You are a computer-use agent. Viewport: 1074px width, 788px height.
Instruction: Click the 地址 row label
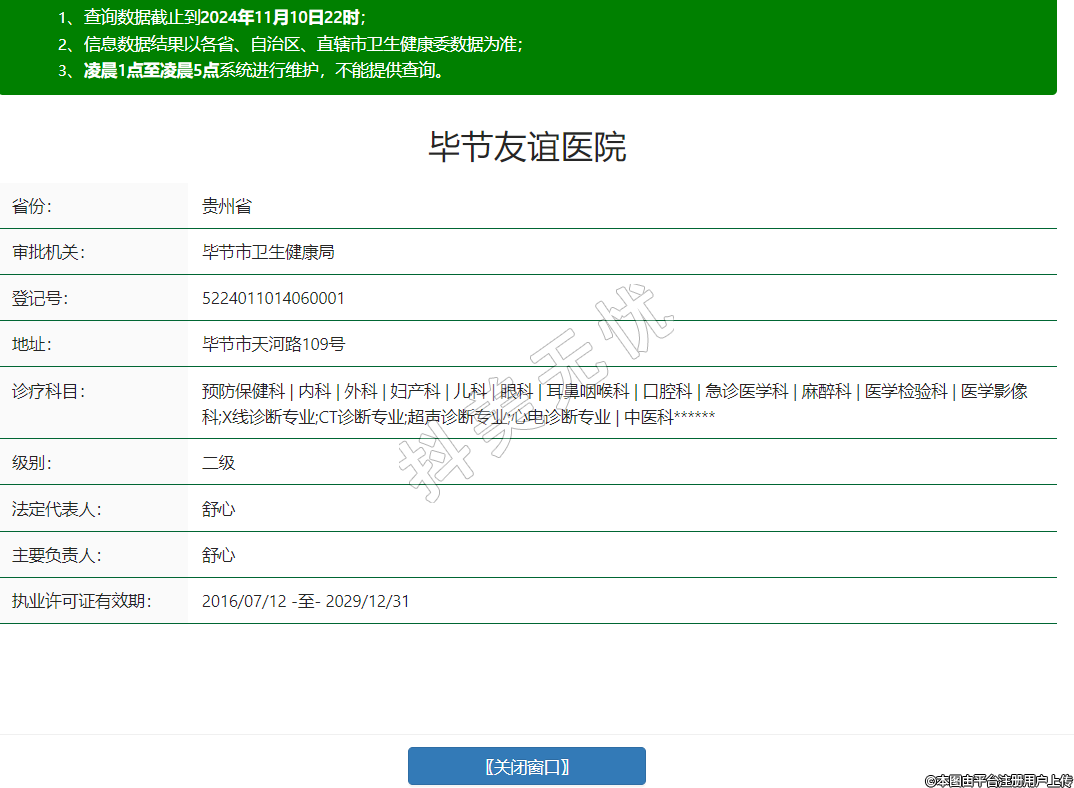point(31,344)
